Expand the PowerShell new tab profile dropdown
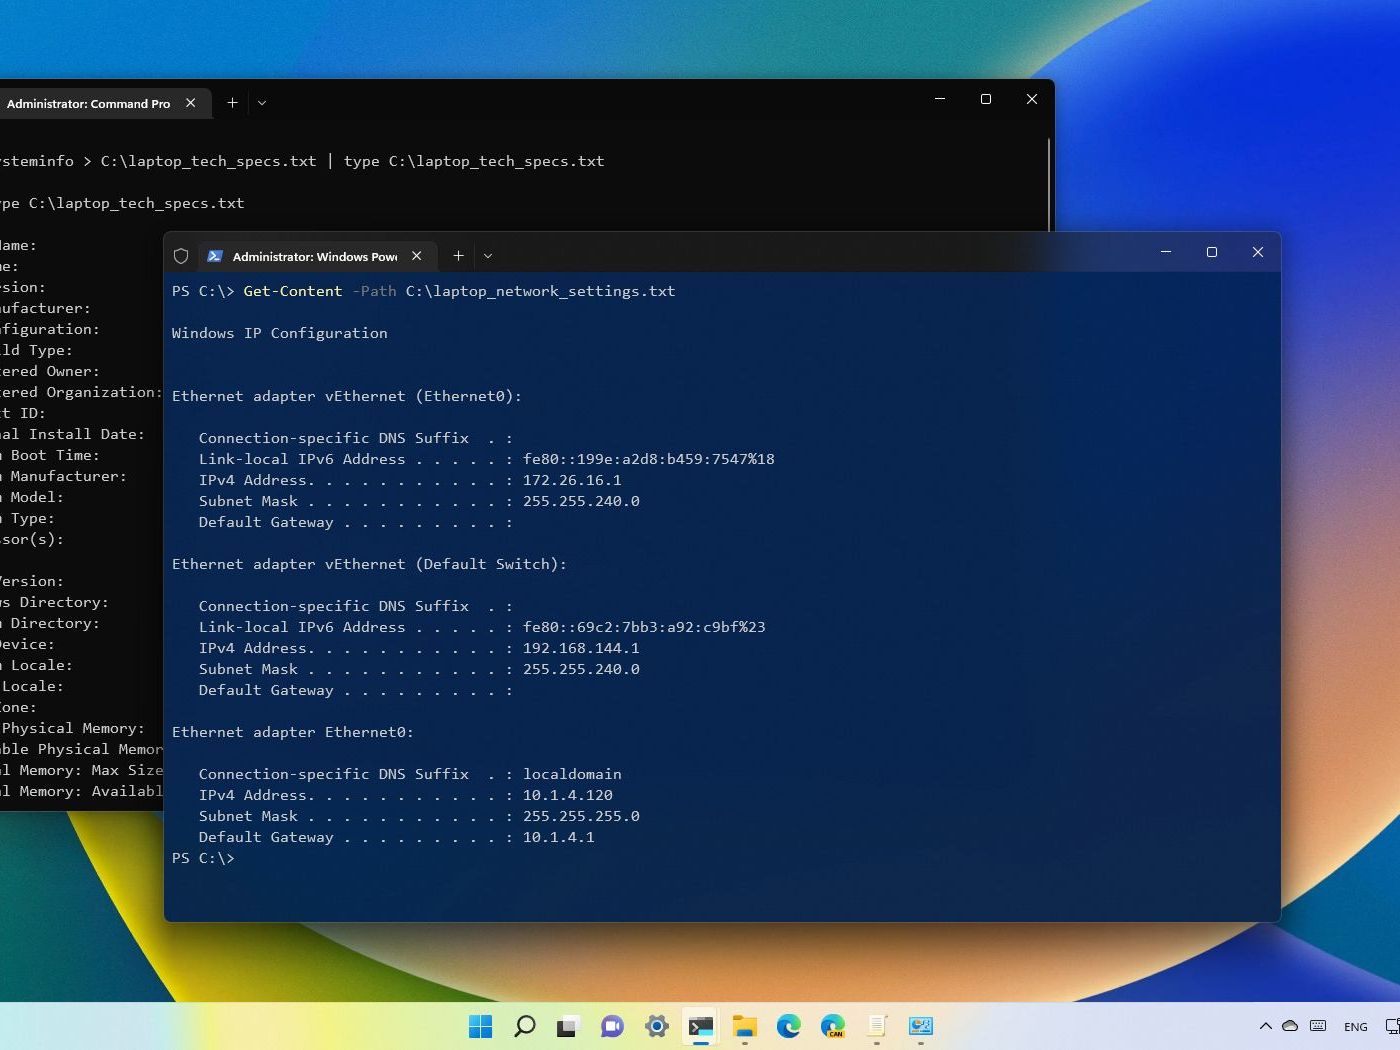 coord(488,256)
